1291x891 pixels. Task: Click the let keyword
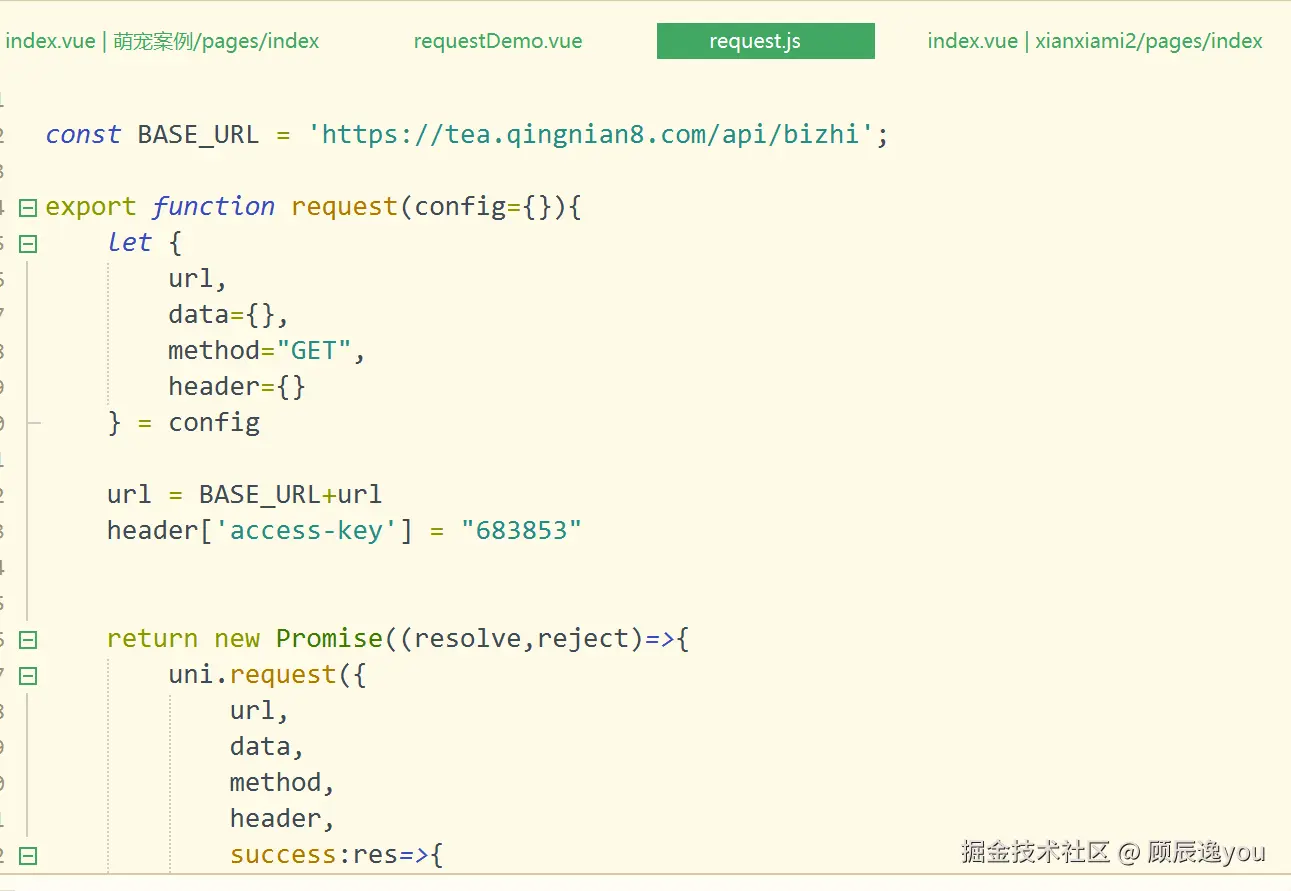[x=130, y=242]
